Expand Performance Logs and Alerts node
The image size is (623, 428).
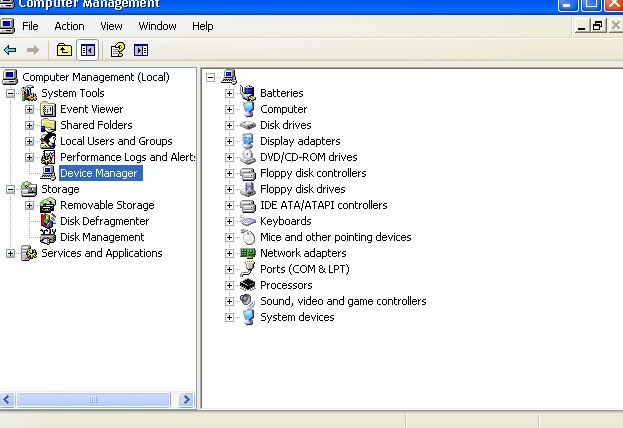pyautogui.click(x=29, y=157)
